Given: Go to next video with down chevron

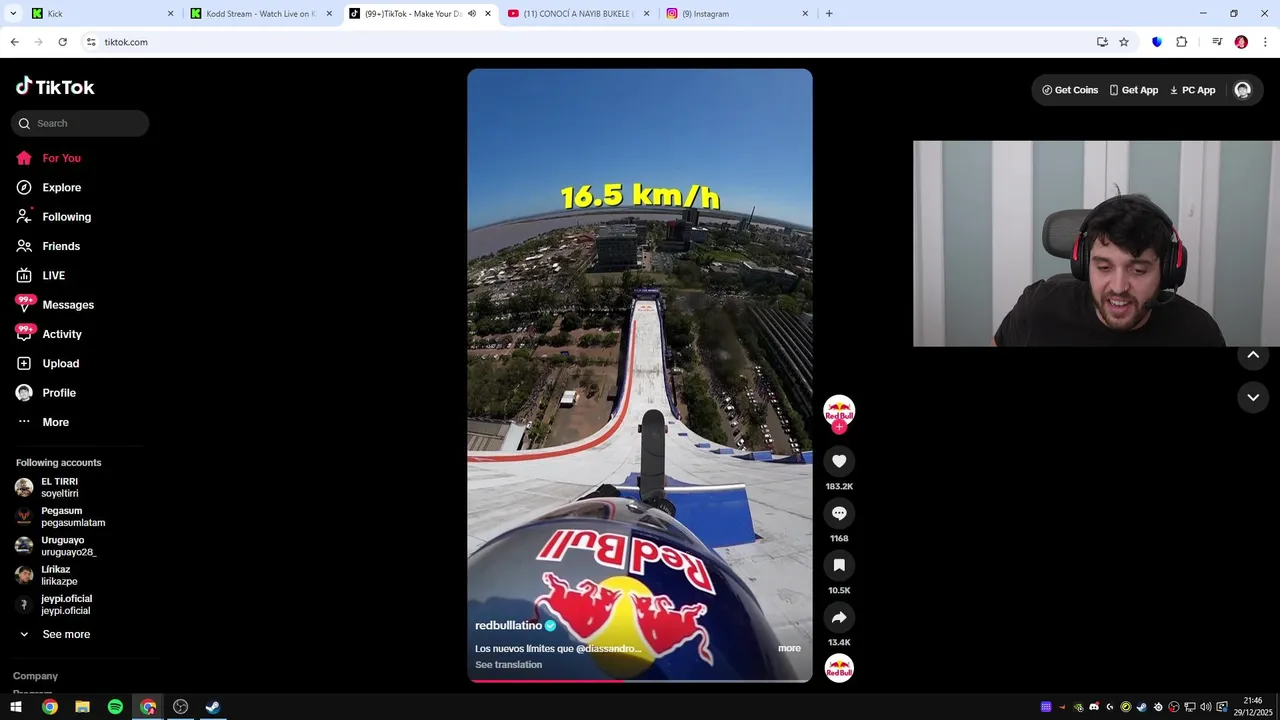Looking at the screenshot, I should click(x=1253, y=397).
